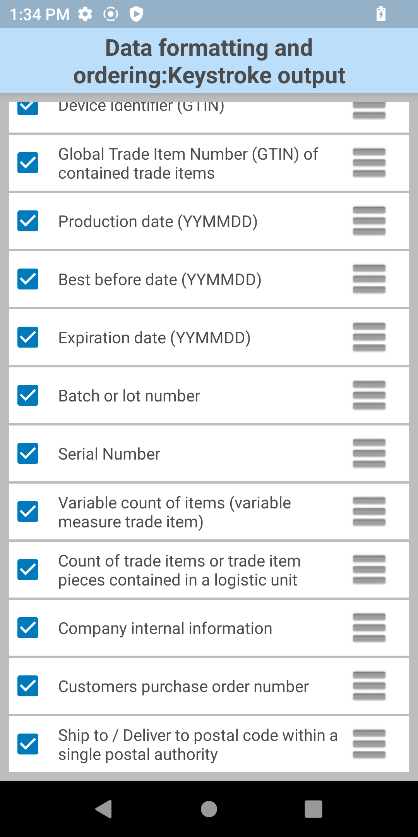Tap the settings gear in the status bar
This screenshot has width=418, height=837.
[x=85, y=14]
